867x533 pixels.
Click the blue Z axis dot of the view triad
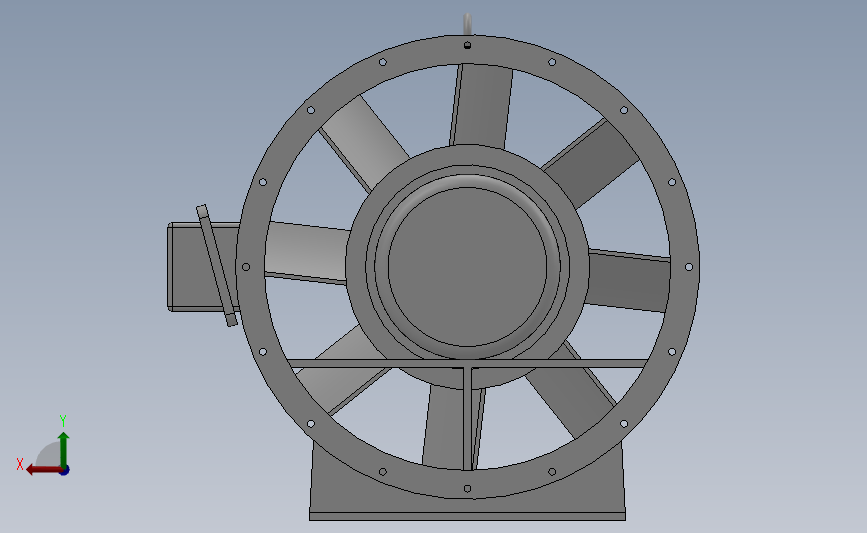(65, 471)
